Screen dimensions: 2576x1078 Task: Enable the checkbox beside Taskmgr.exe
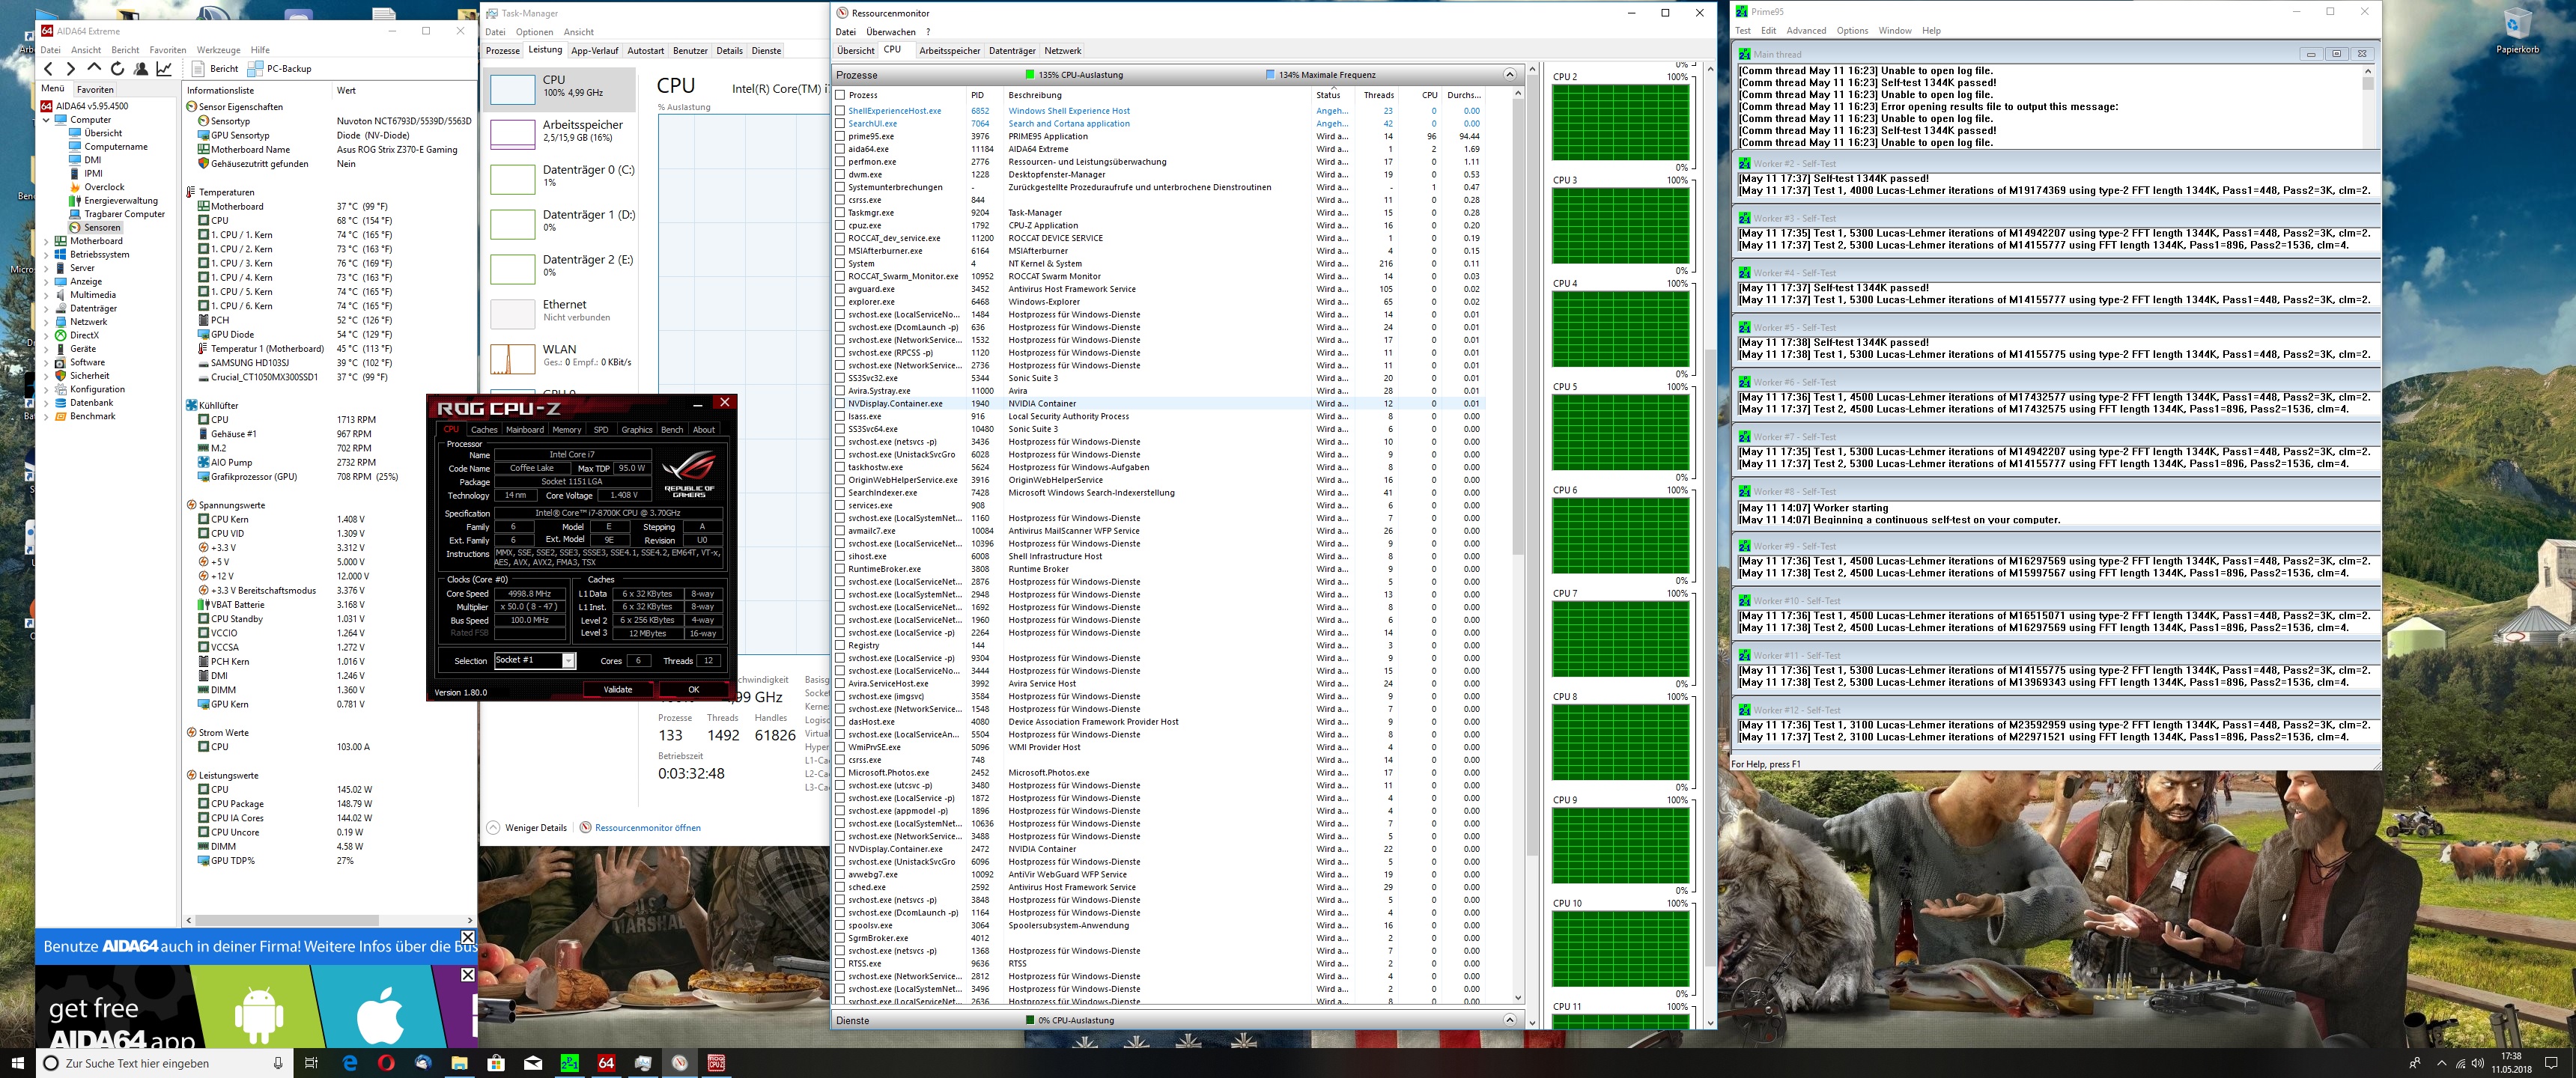point(840,213)
